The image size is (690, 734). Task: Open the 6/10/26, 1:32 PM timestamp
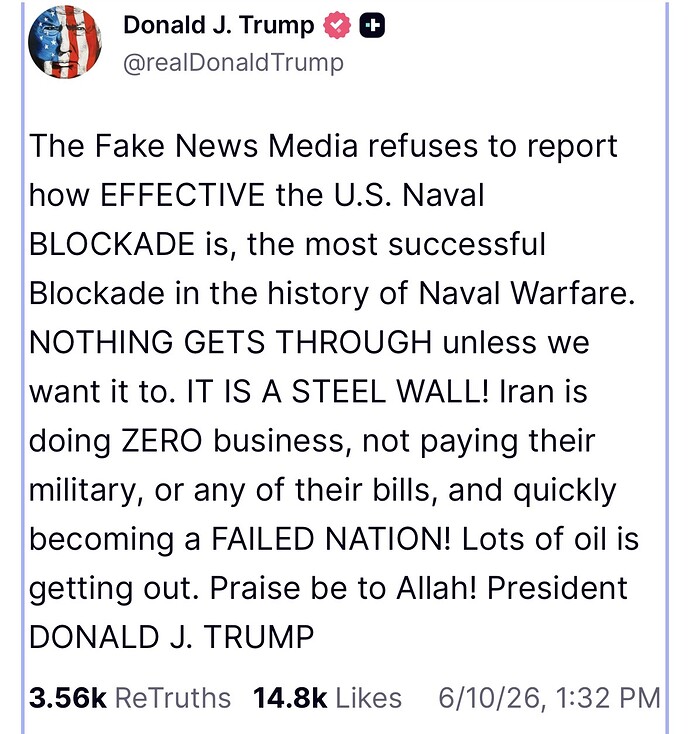coord(549,698)
